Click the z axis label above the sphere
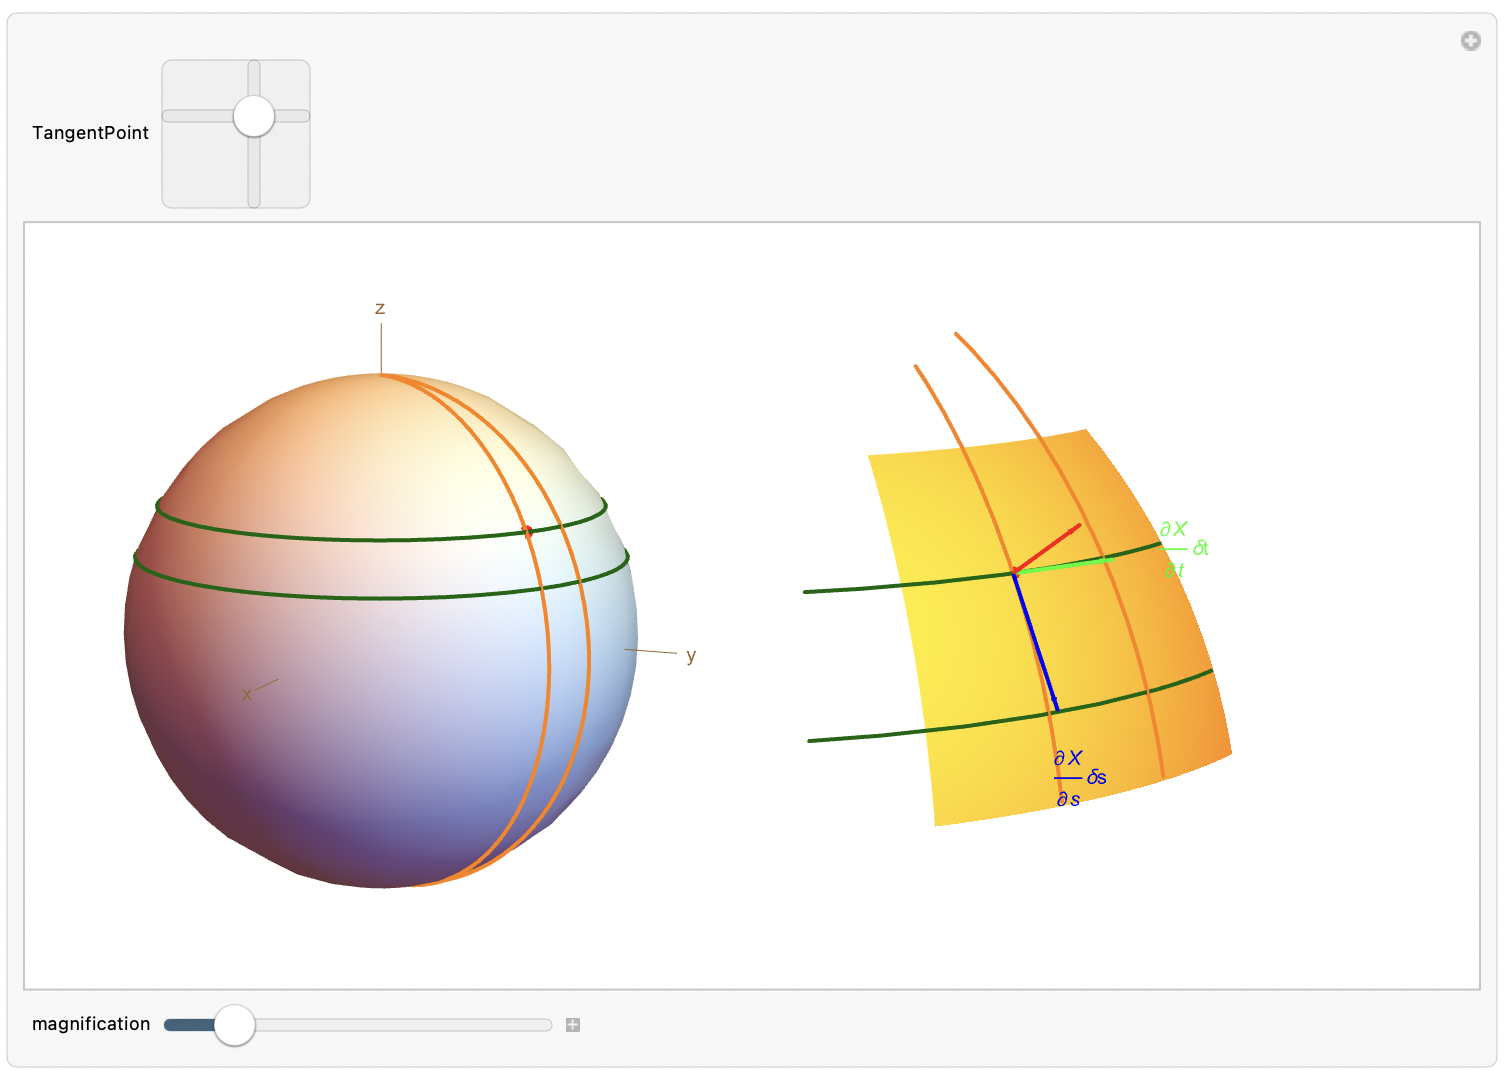The height and width of the screenshot is (1070, 1504). pyautogui.click(x=380, y=308)
